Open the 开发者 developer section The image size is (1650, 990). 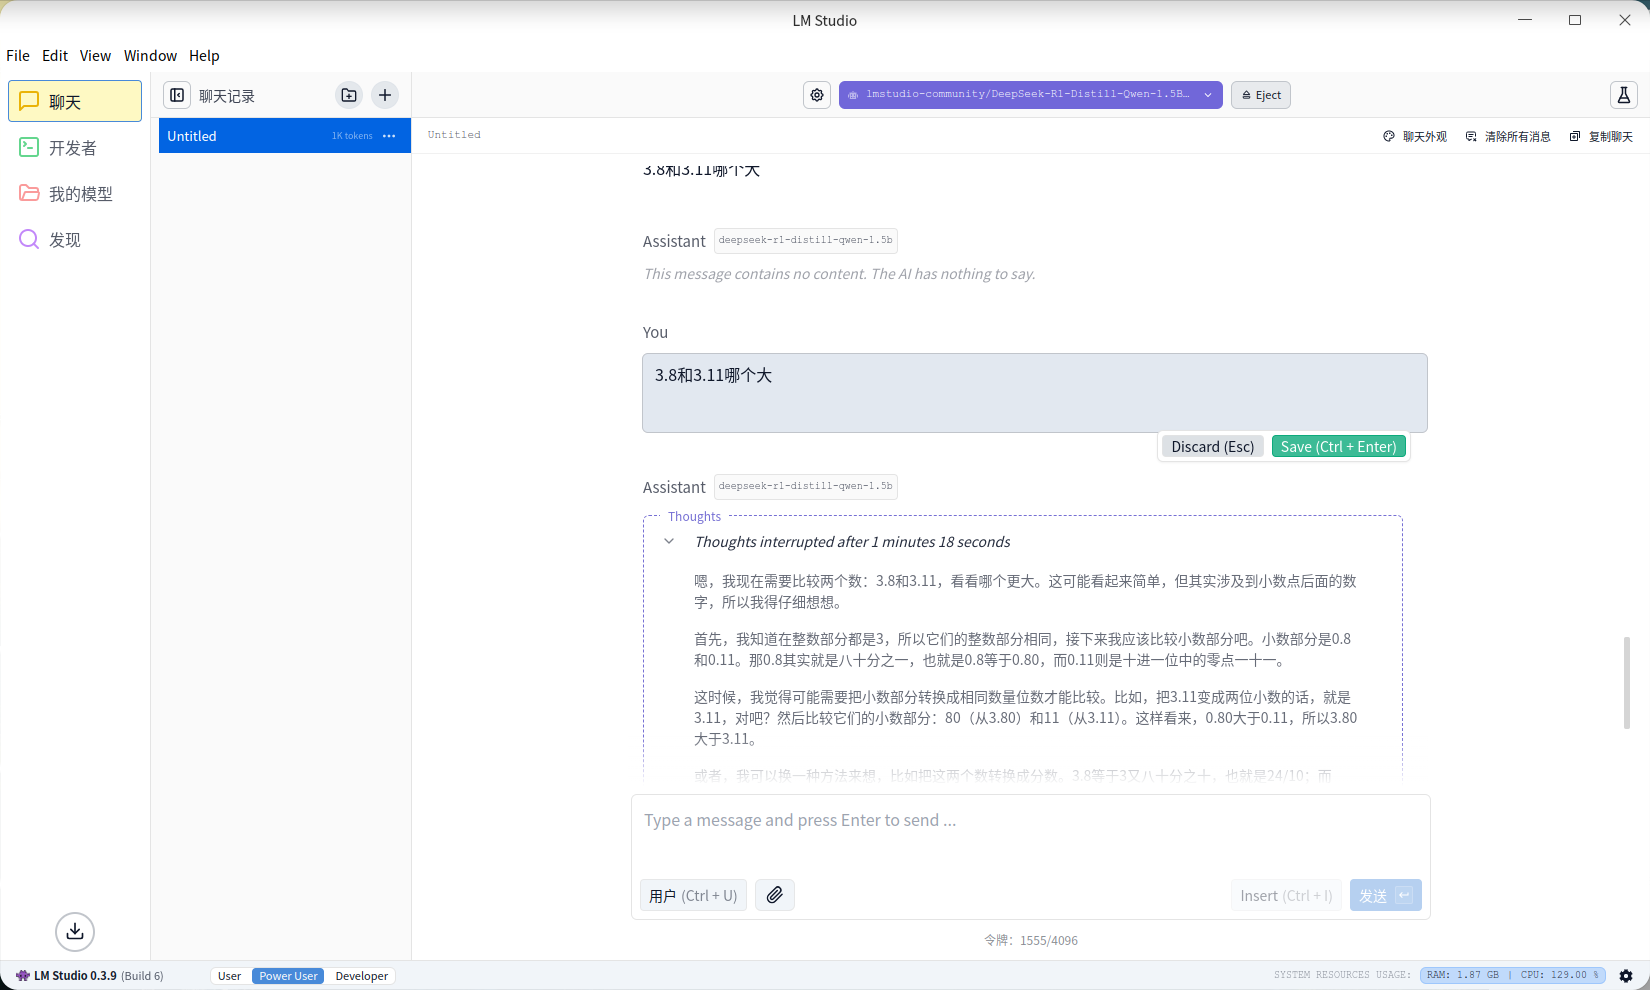click(75, 147)
